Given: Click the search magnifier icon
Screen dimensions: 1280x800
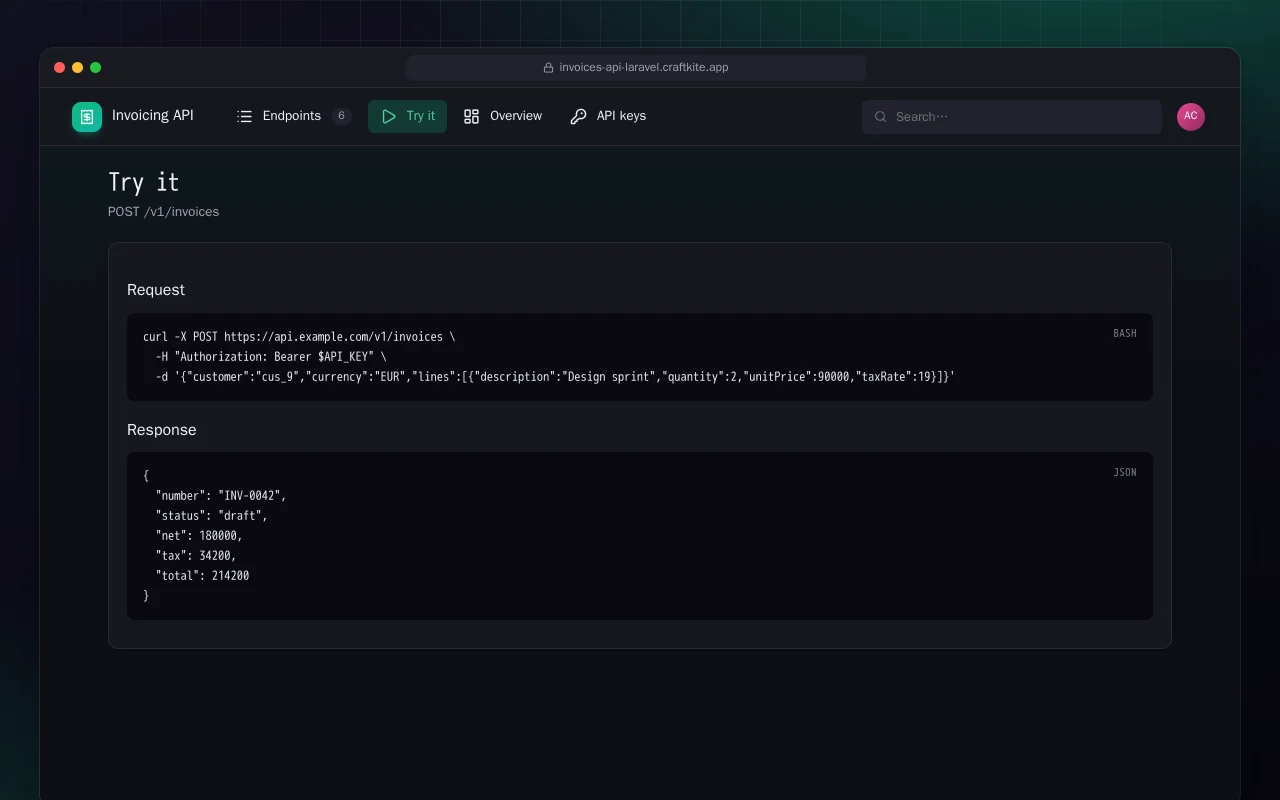Looking at the screenshot, I should coord(881,117).
